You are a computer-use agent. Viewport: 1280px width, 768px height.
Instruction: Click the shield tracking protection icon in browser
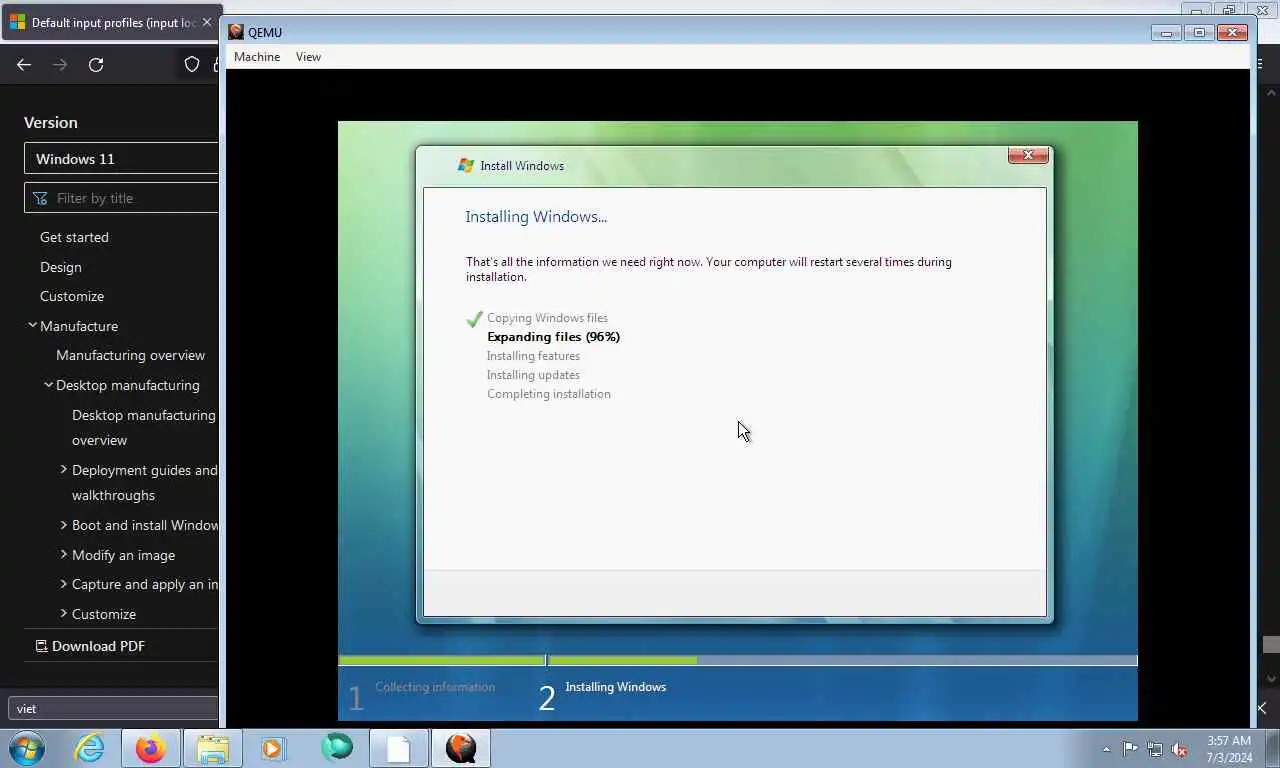pyautogui.click(x=192, y=65)
